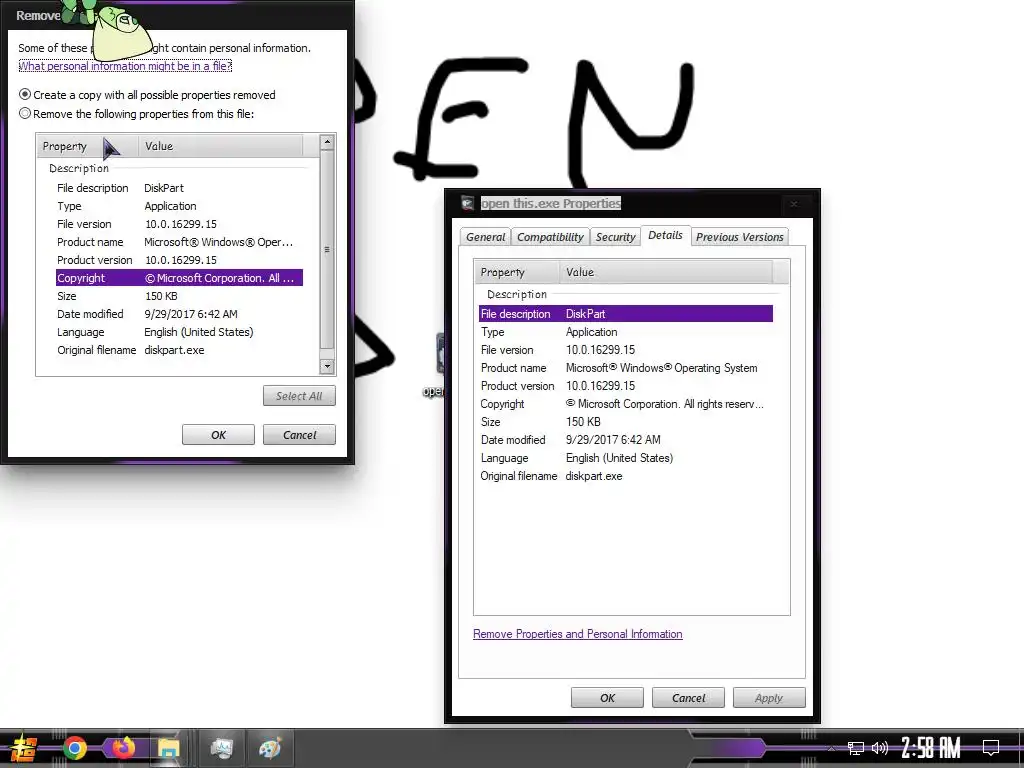
Task: Click Property column header in Remove Properties dialog
Action: point(88,146)
